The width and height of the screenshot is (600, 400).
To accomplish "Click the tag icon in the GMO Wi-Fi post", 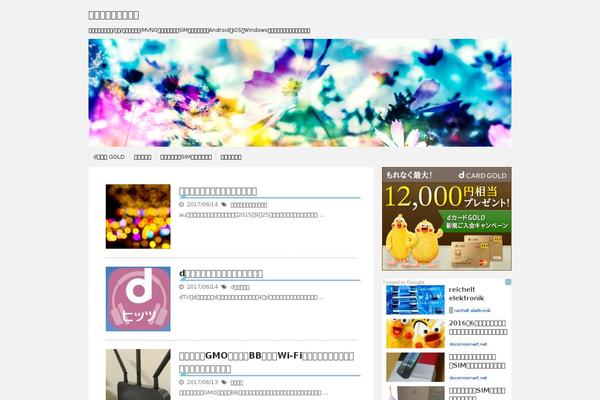I will pos(224,382).
